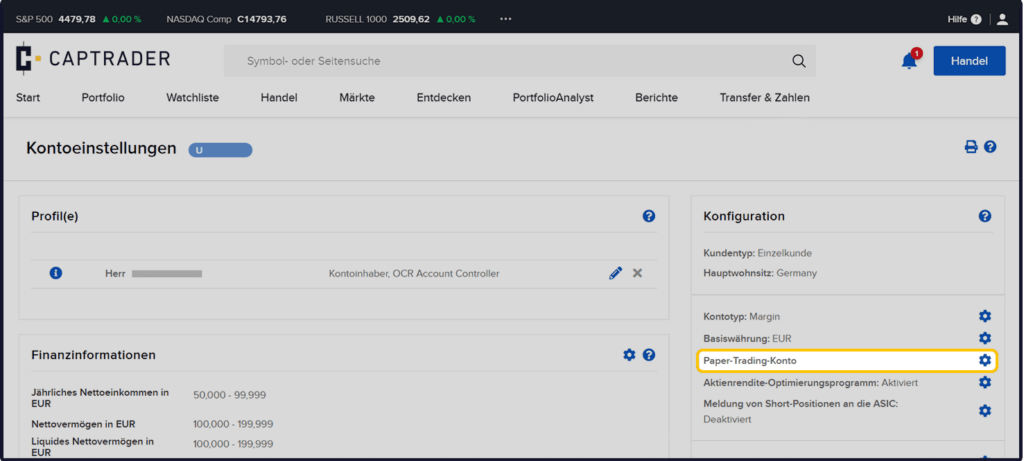Open Finanzinformationen settings gear
This screenshot has height=461, width=1024.
(x=629, y=355)
